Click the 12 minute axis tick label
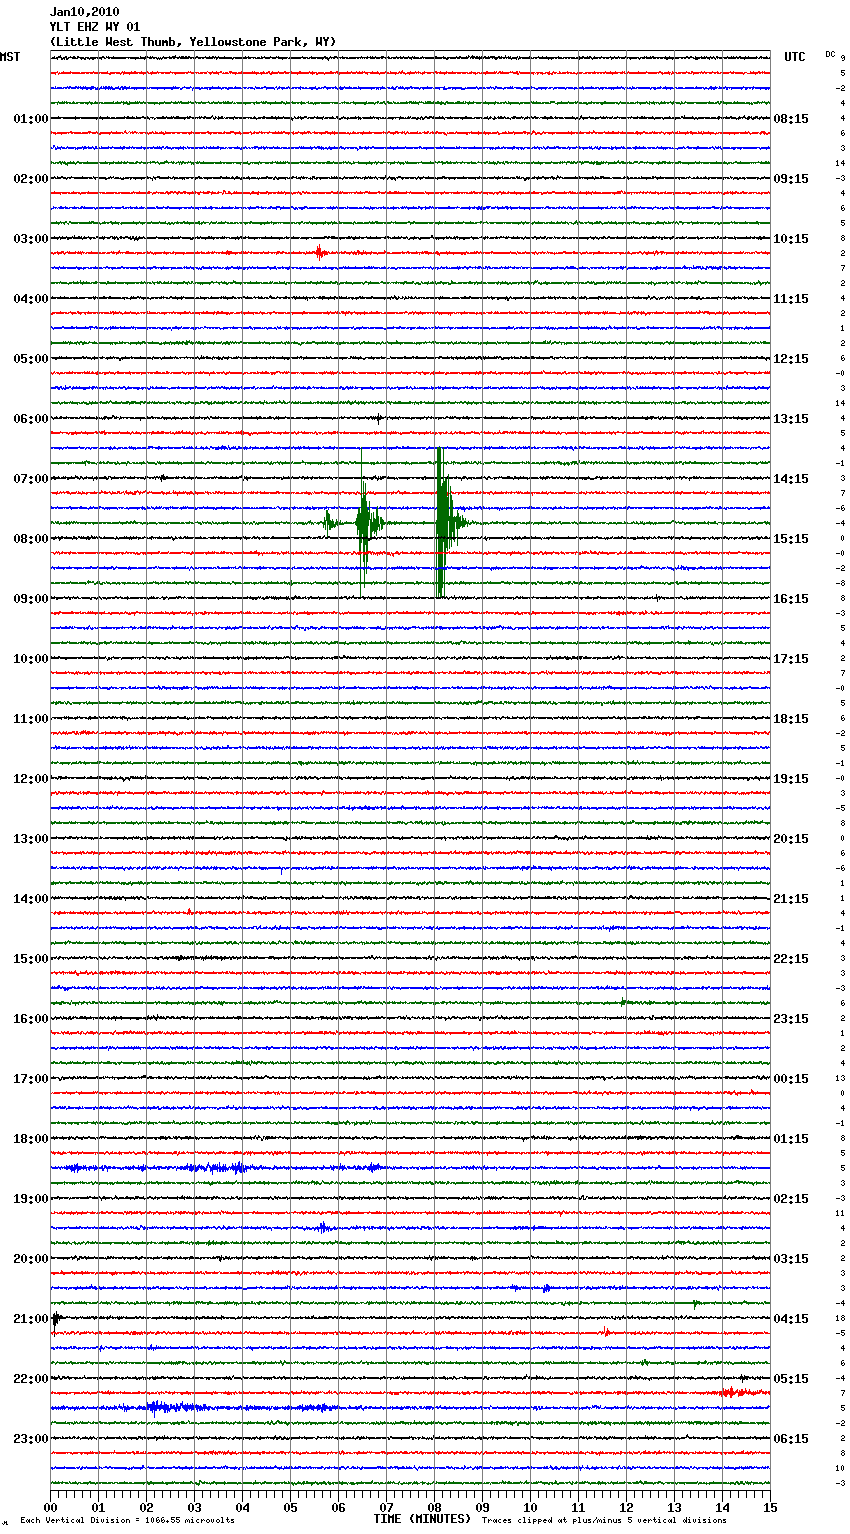The height and width of the screenshot is (1534, 850). (626, 1507)
